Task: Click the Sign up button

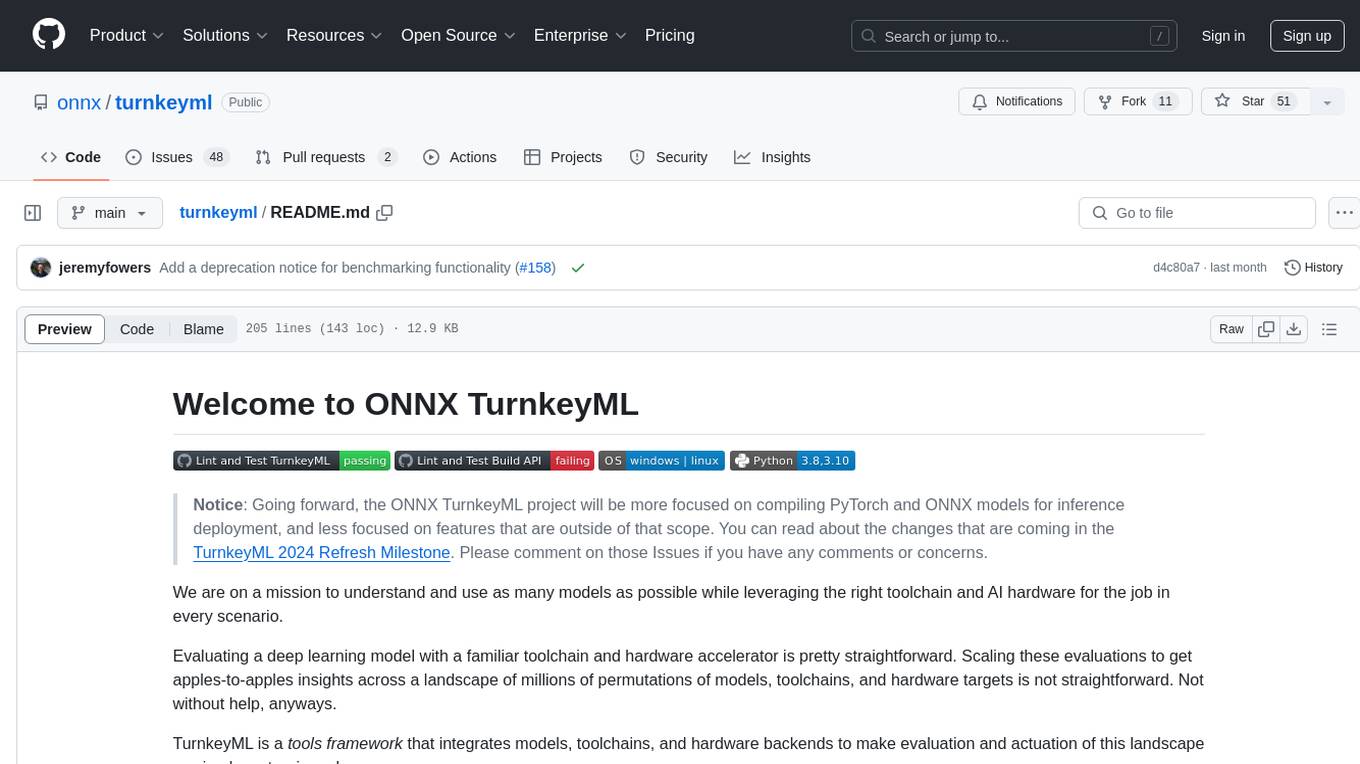Action: tap(1307, 36)
